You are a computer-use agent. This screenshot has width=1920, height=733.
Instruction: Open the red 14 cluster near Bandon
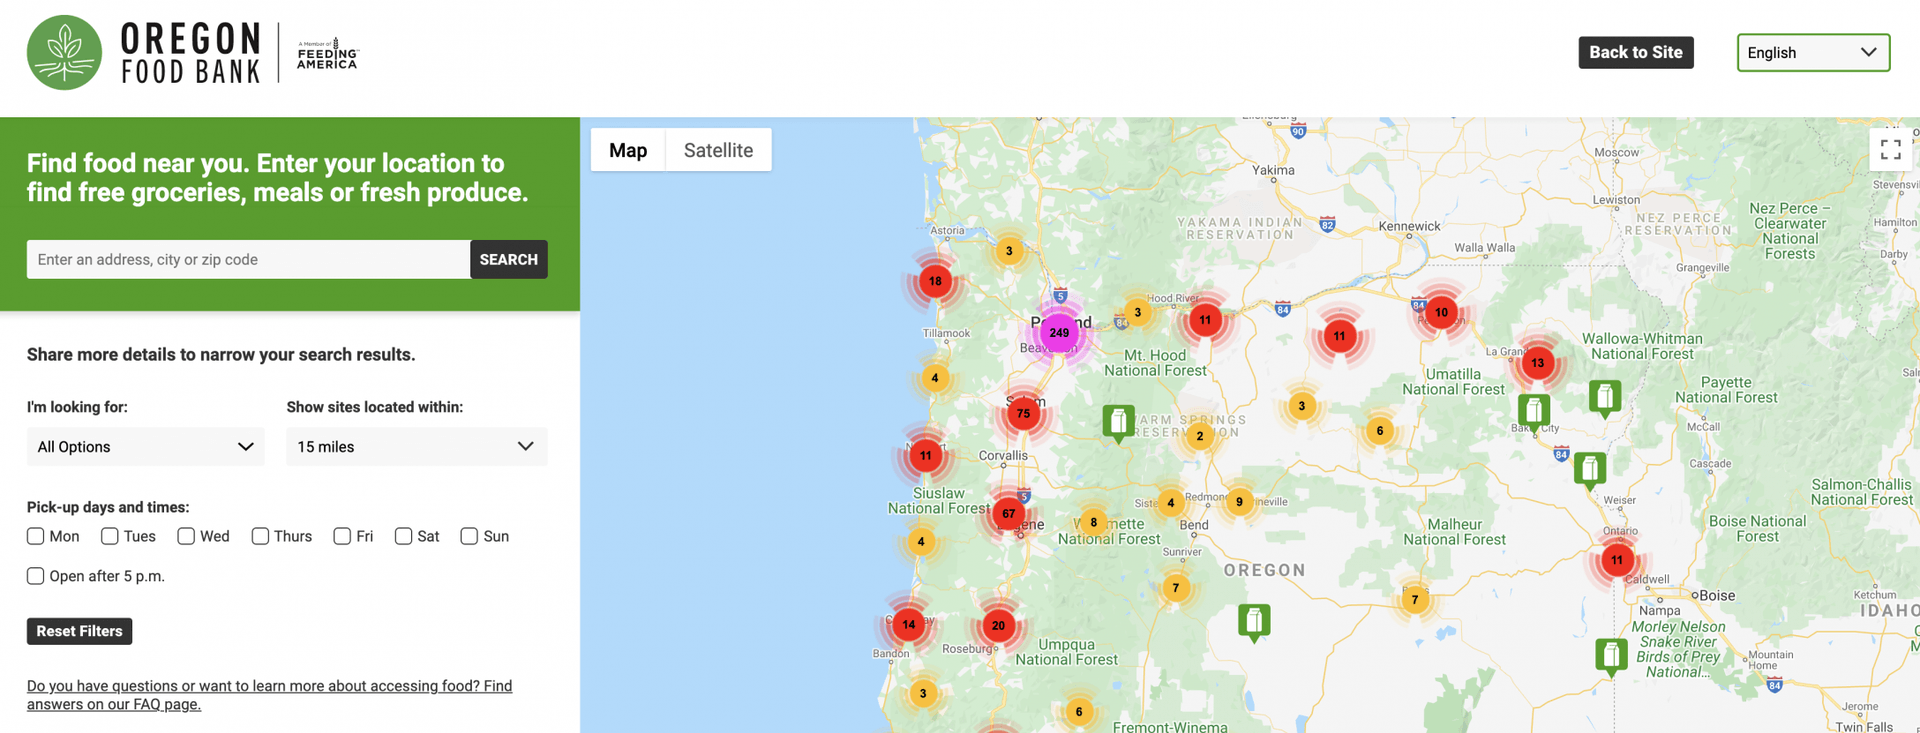click(x=908, y=625)
